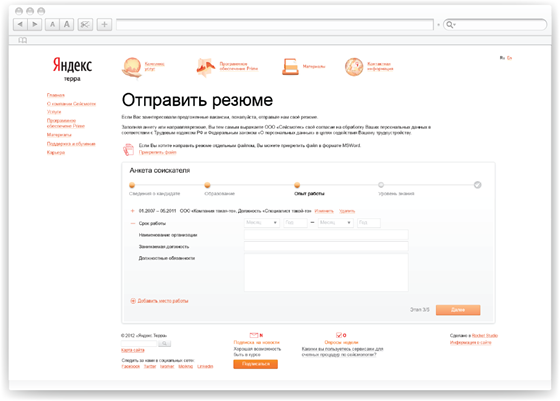Focus the browser address bar
The image size is (560, 401).
tap(275, 24)
